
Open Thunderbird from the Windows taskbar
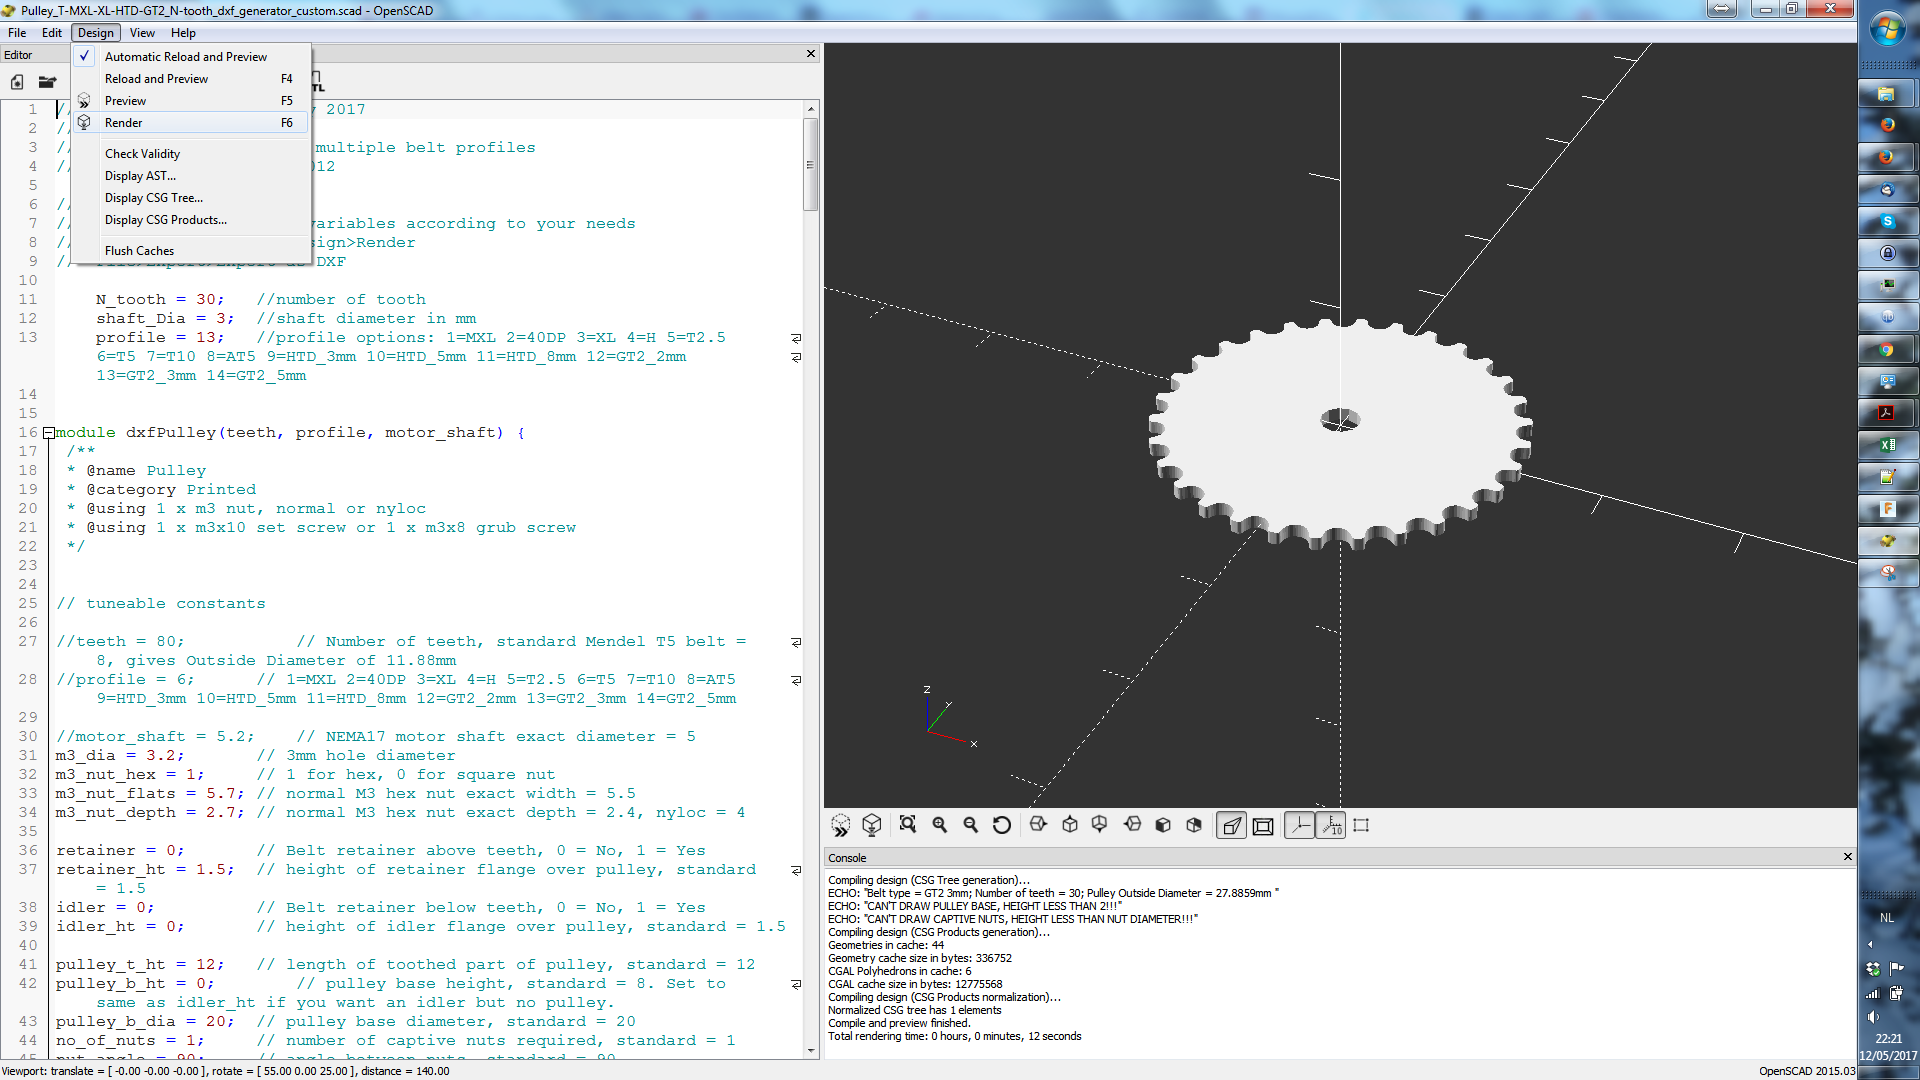(x=1886, y=189)
